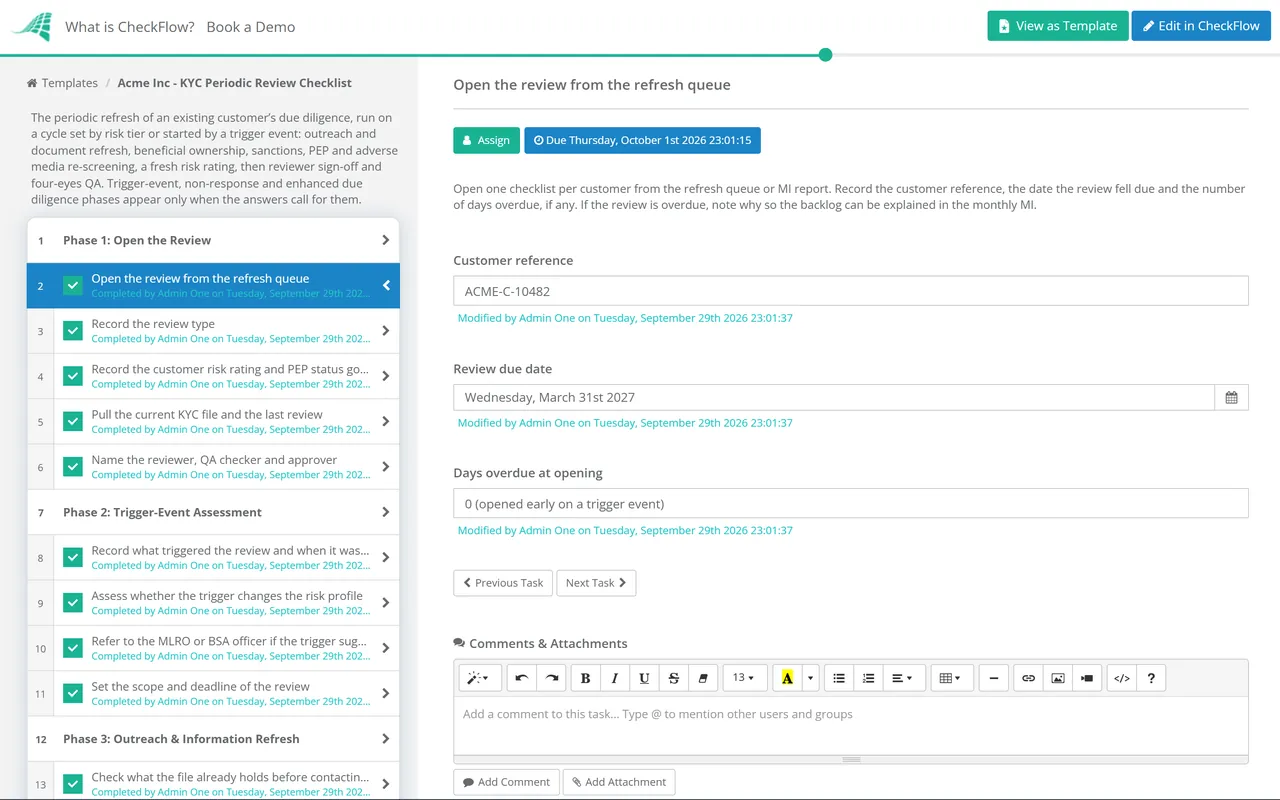This screenshot has width=1280, height=800.
Task: Open the table insert dropdown
Action: [950, 678]
